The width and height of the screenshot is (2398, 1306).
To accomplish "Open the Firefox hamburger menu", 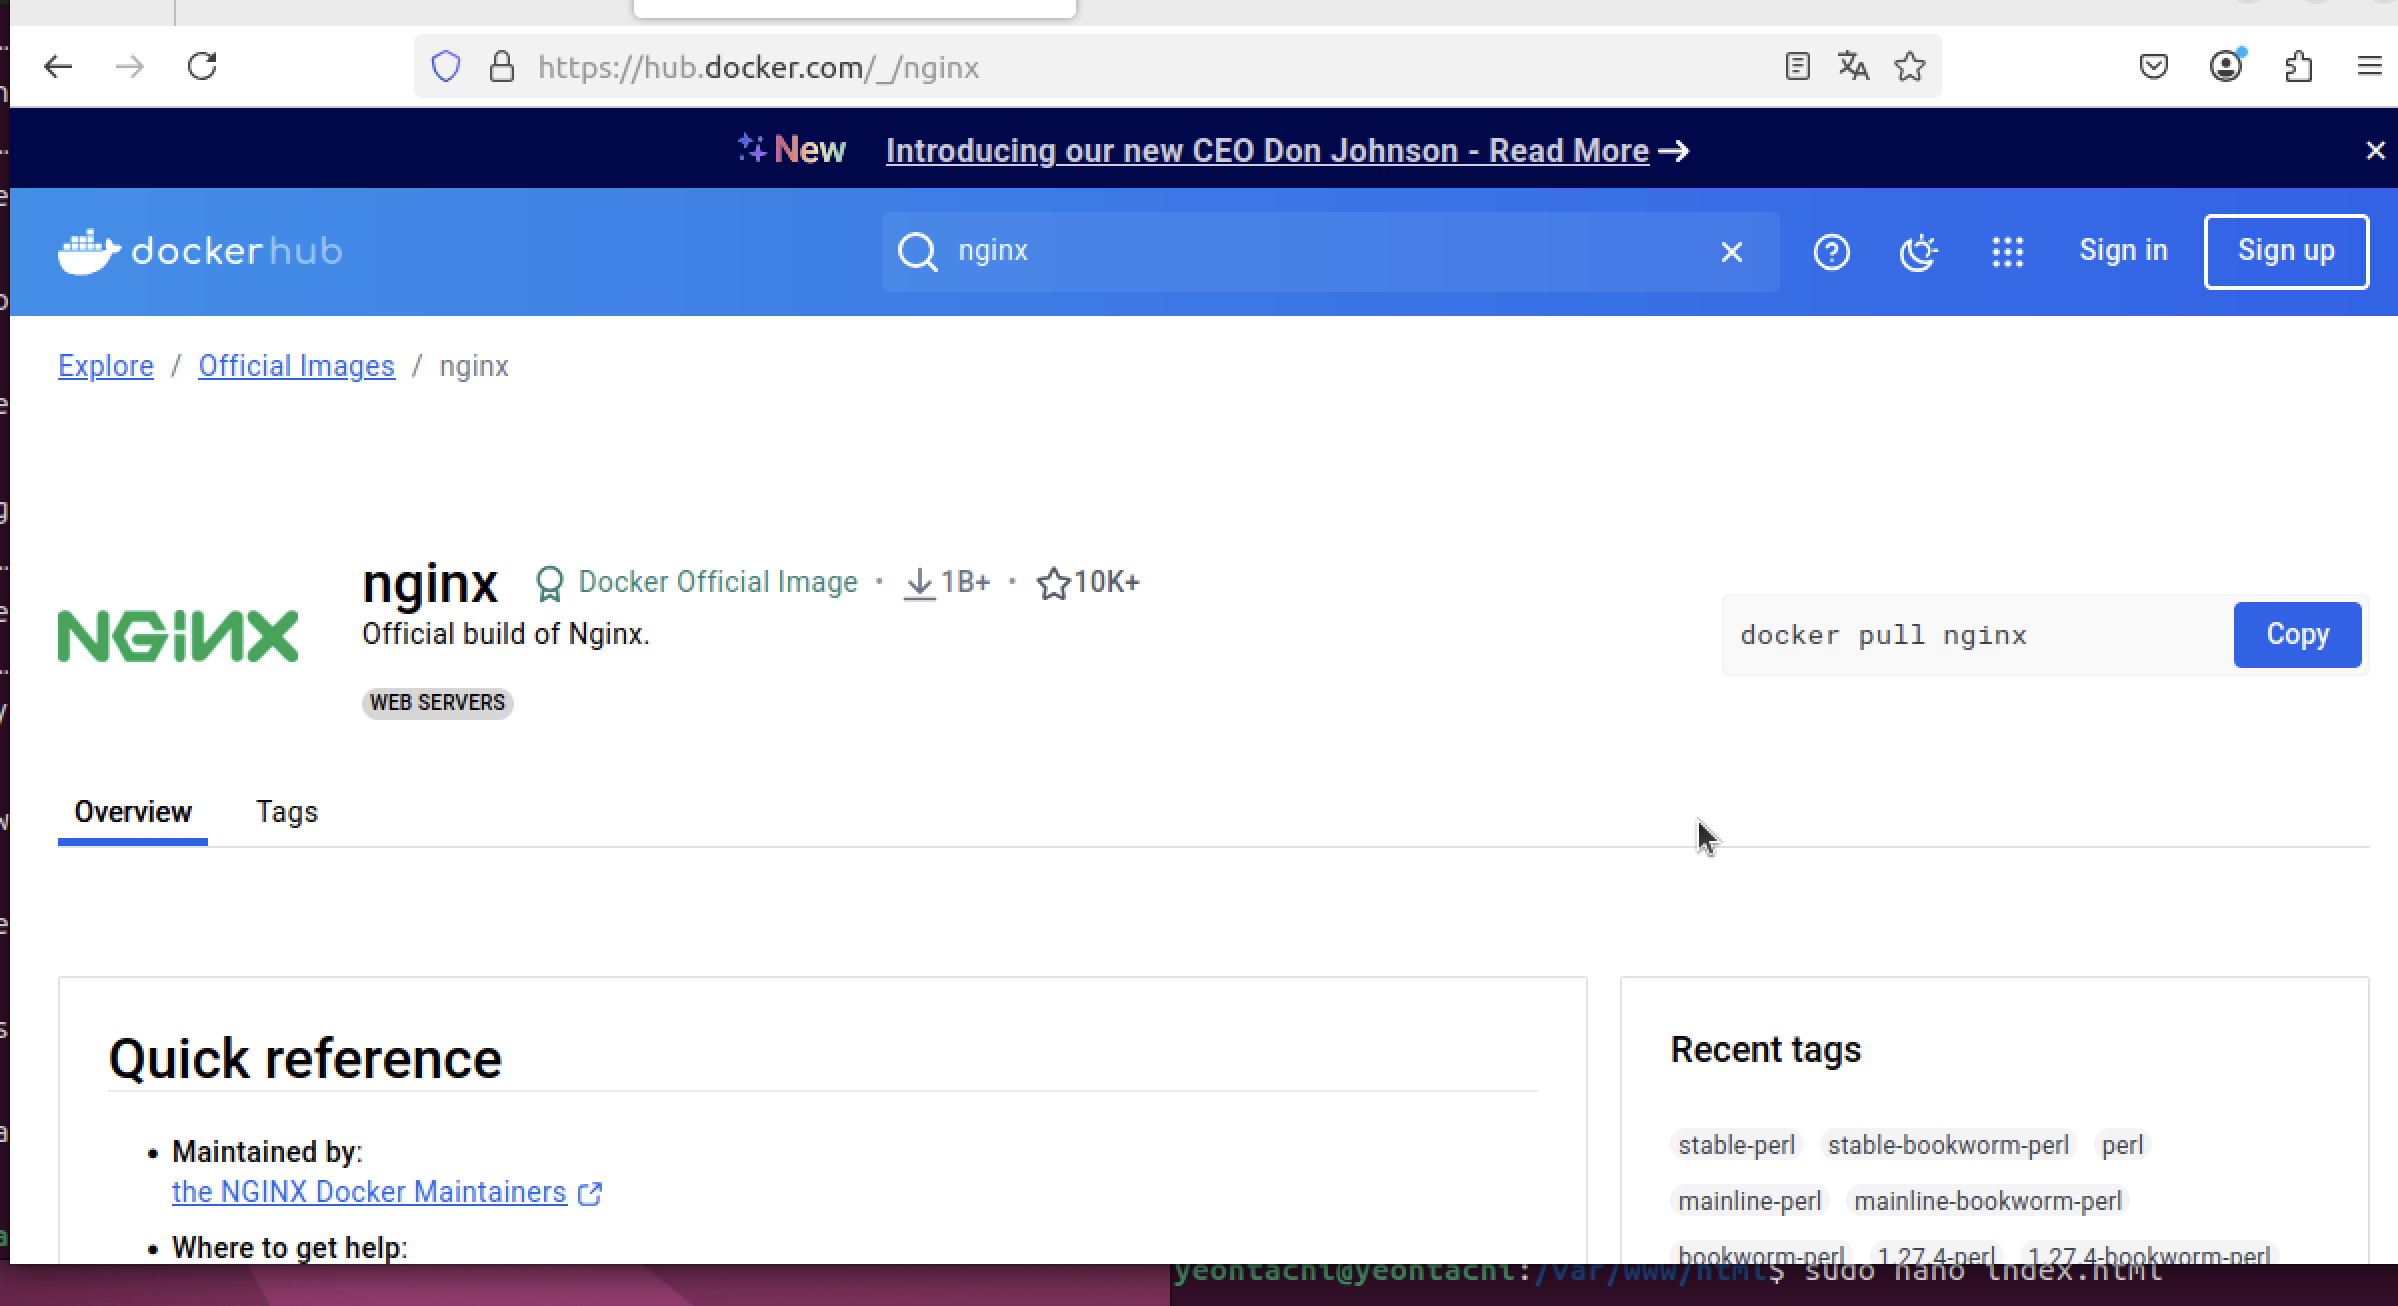I will [2370, 67].
